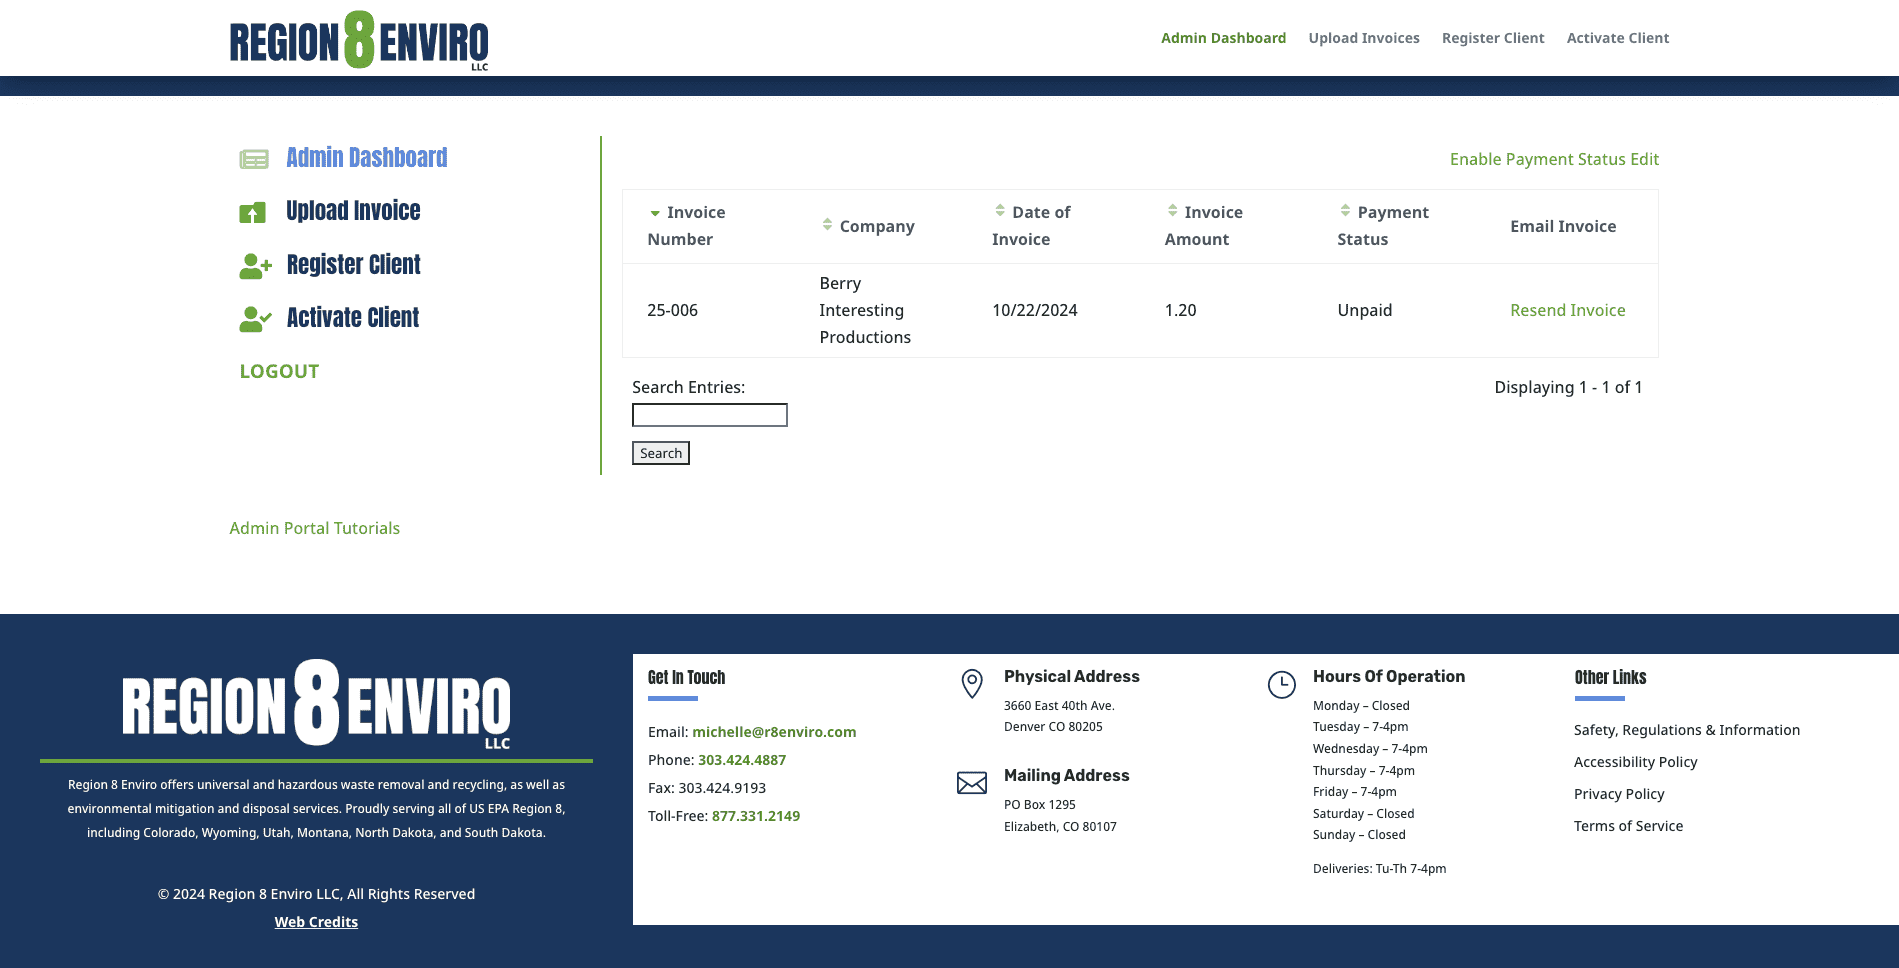The width and height of the screenshot is (1899, 968).
Task: Click the Activate Client person-check icon
Action: [255, 319]
